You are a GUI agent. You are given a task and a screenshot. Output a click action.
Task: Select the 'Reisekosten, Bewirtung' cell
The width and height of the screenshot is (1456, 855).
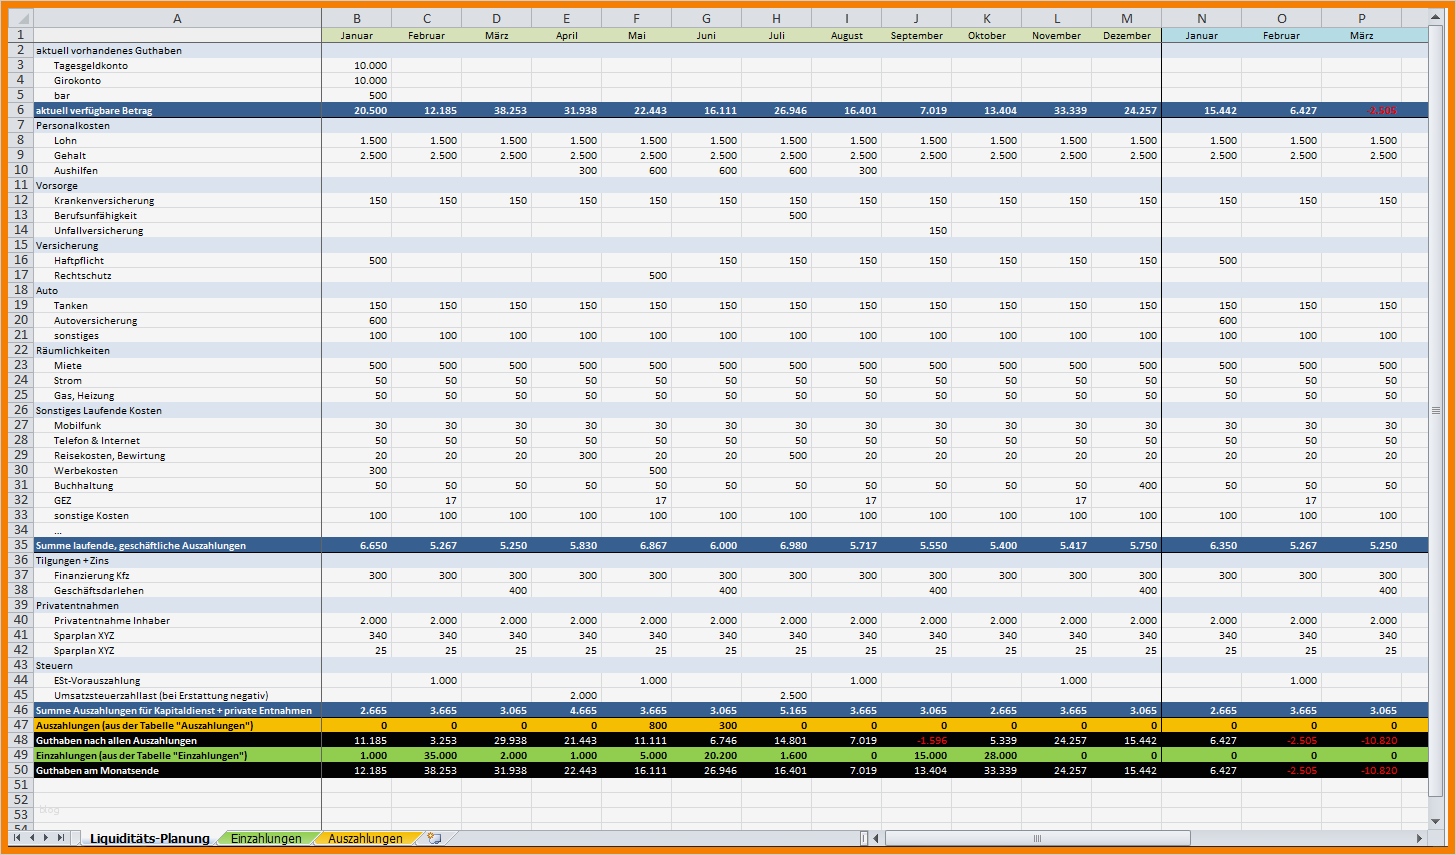(177, 455)
